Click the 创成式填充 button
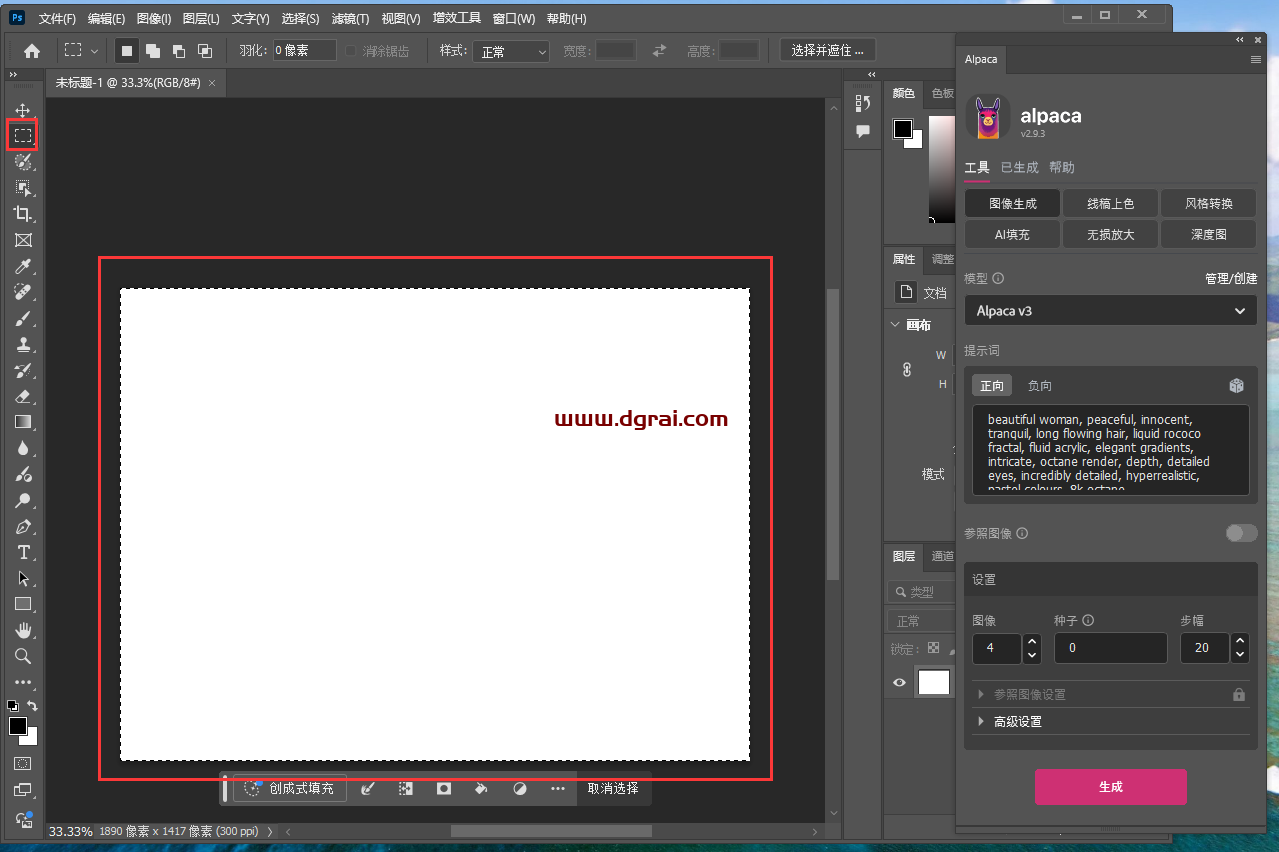The image size is (1279, 852). tap(290, 788)
